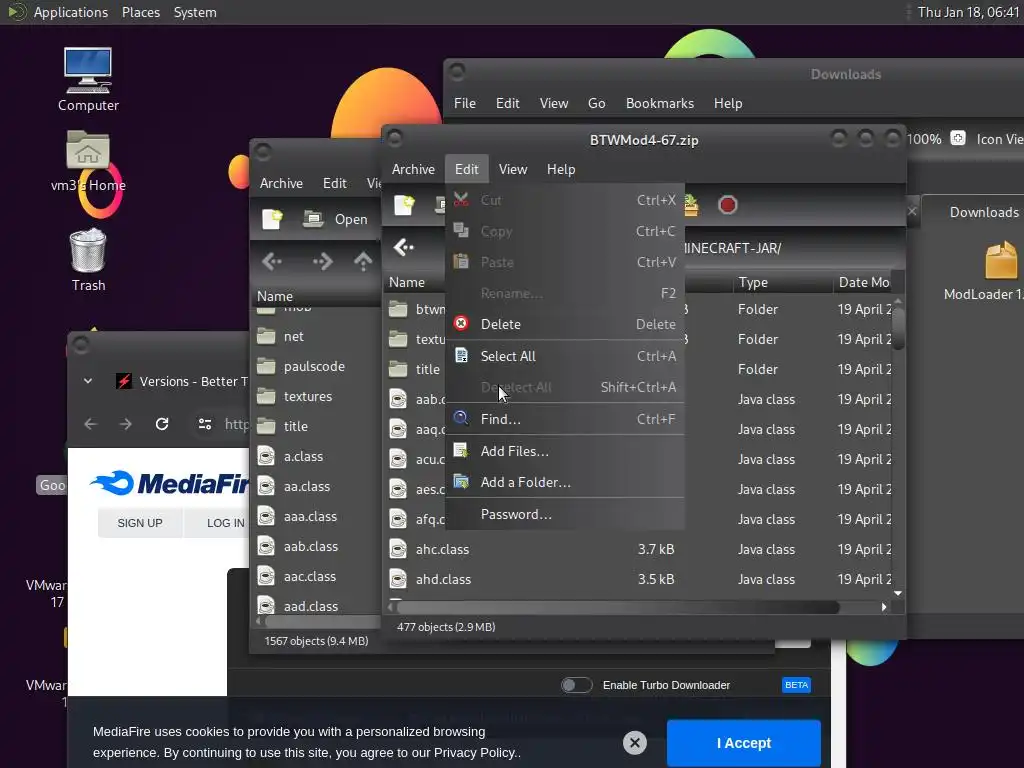This screenshot has height=768, width=1024.
Task: Open browser site settings icon beside address
Action: (204, 424)
